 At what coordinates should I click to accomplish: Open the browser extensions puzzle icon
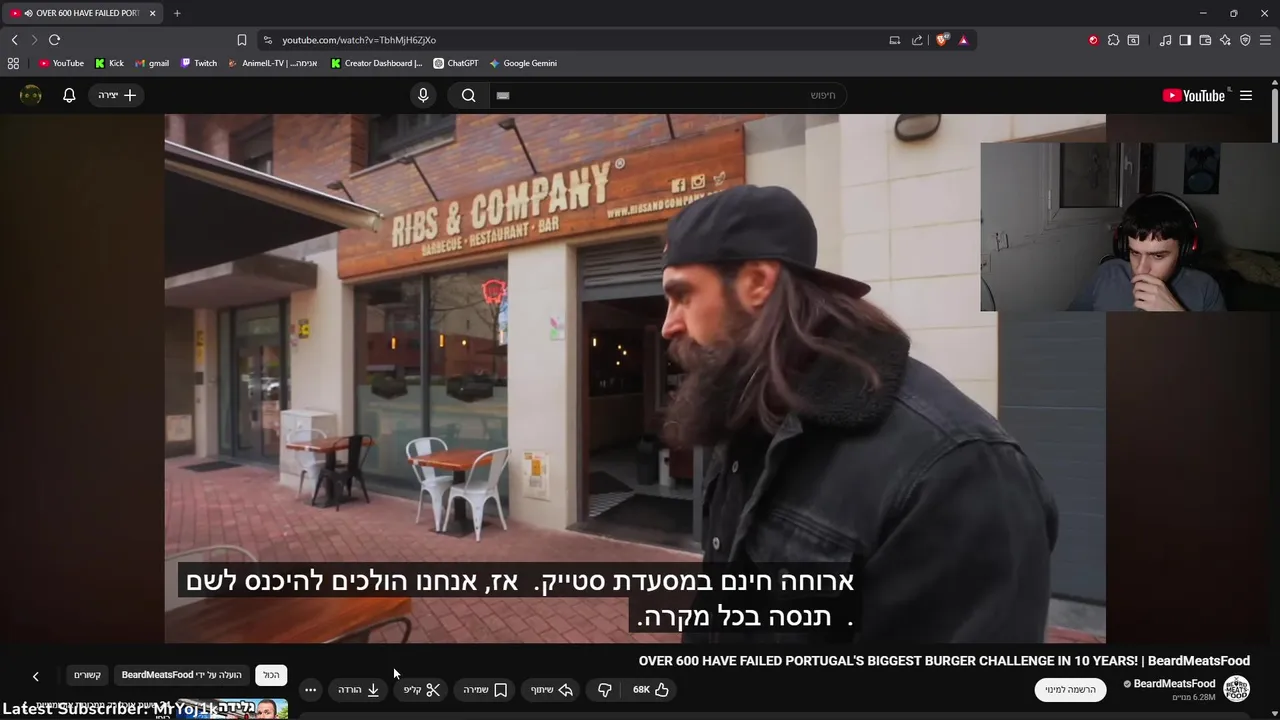[x=1113, y=40]
